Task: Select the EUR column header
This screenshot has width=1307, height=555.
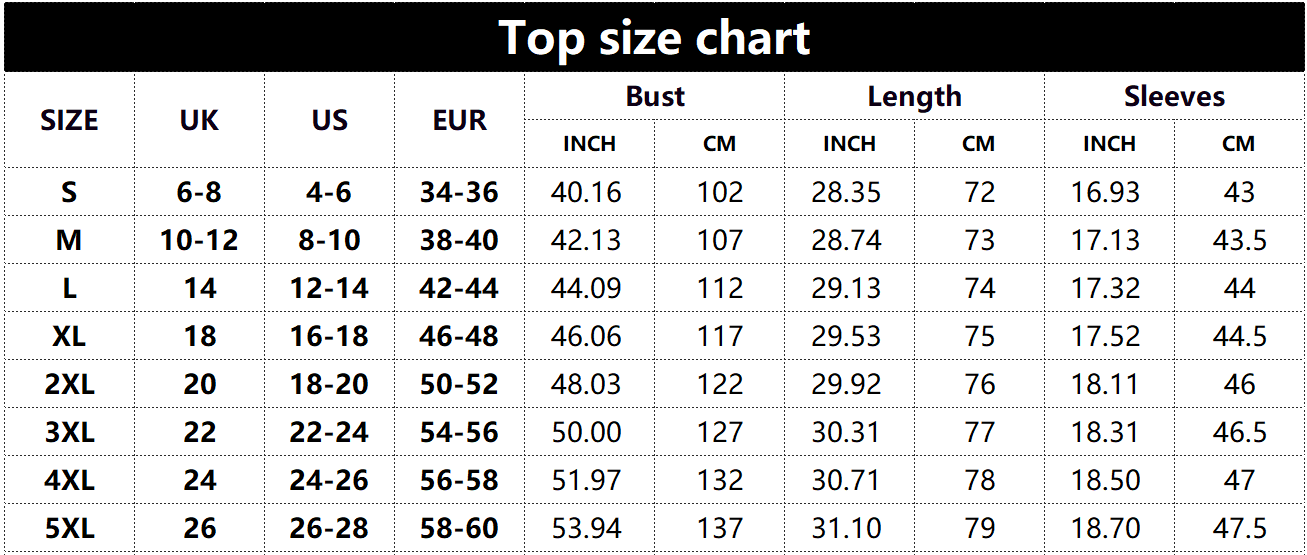Action: pyautogui.click(x=459, y=121)
